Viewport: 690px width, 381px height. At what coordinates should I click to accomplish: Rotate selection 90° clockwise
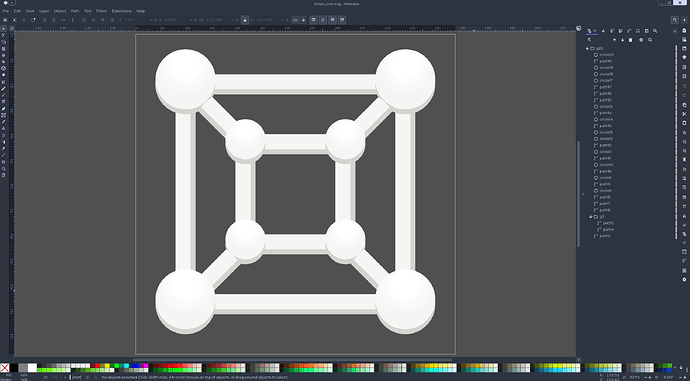[54, 20]
